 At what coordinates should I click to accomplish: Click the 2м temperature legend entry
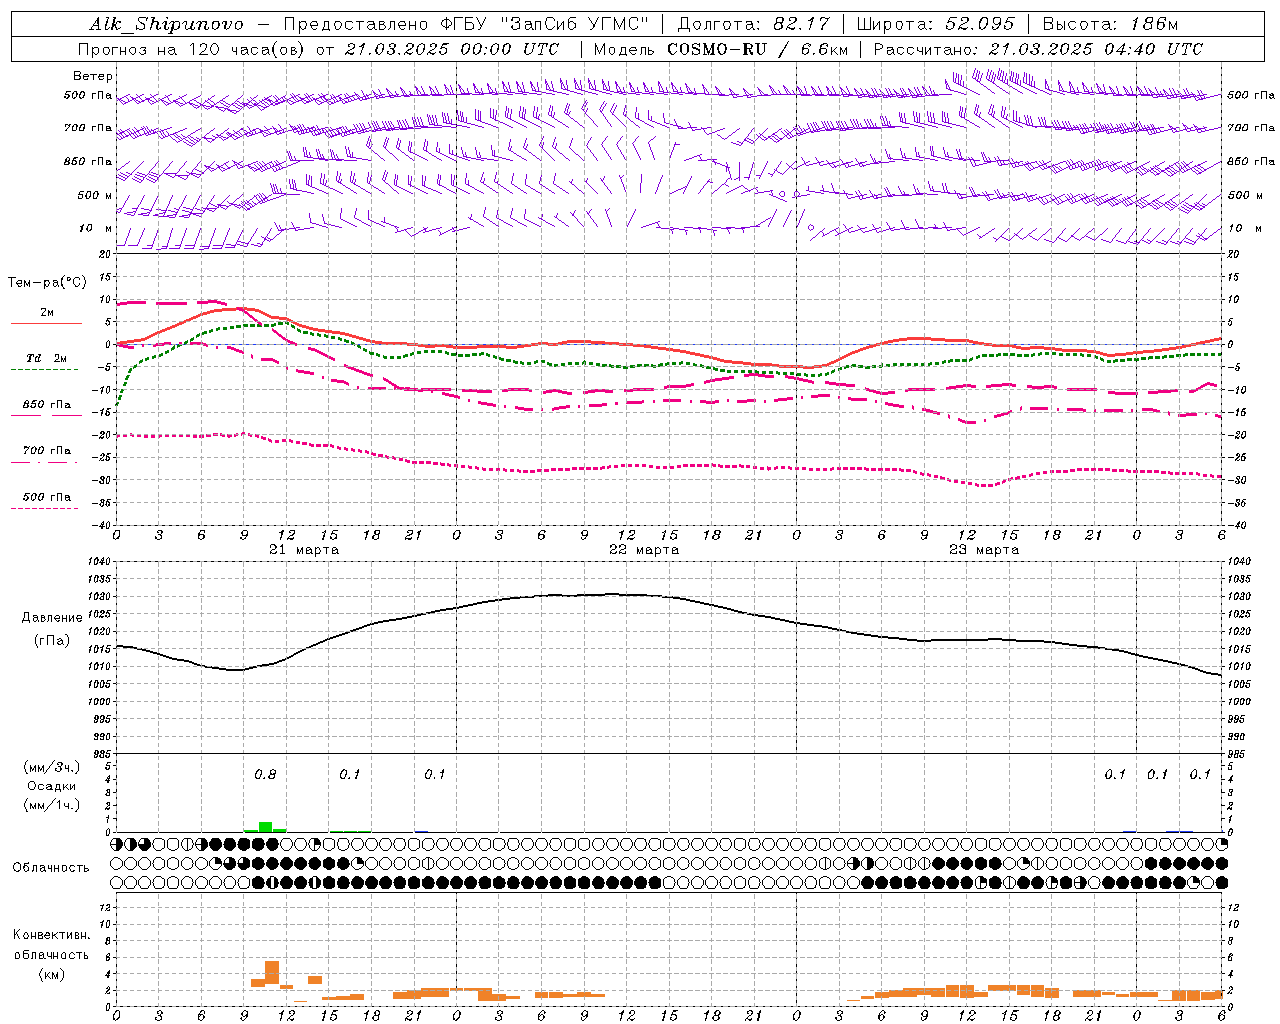[47, 313]
